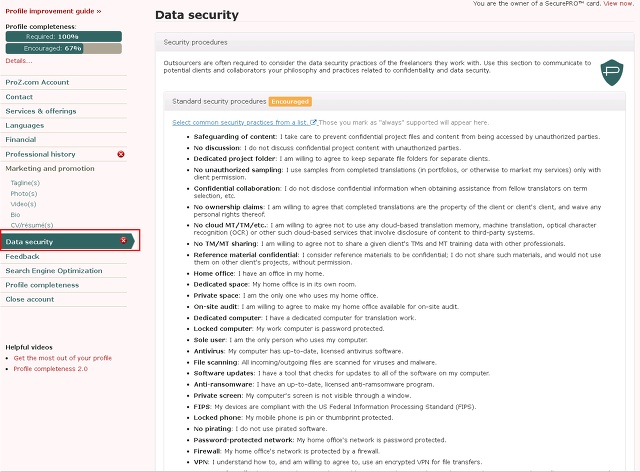Click the orange Encouraged badge
640x472 pixels.
pyautogui.click(x=290, y=102)
